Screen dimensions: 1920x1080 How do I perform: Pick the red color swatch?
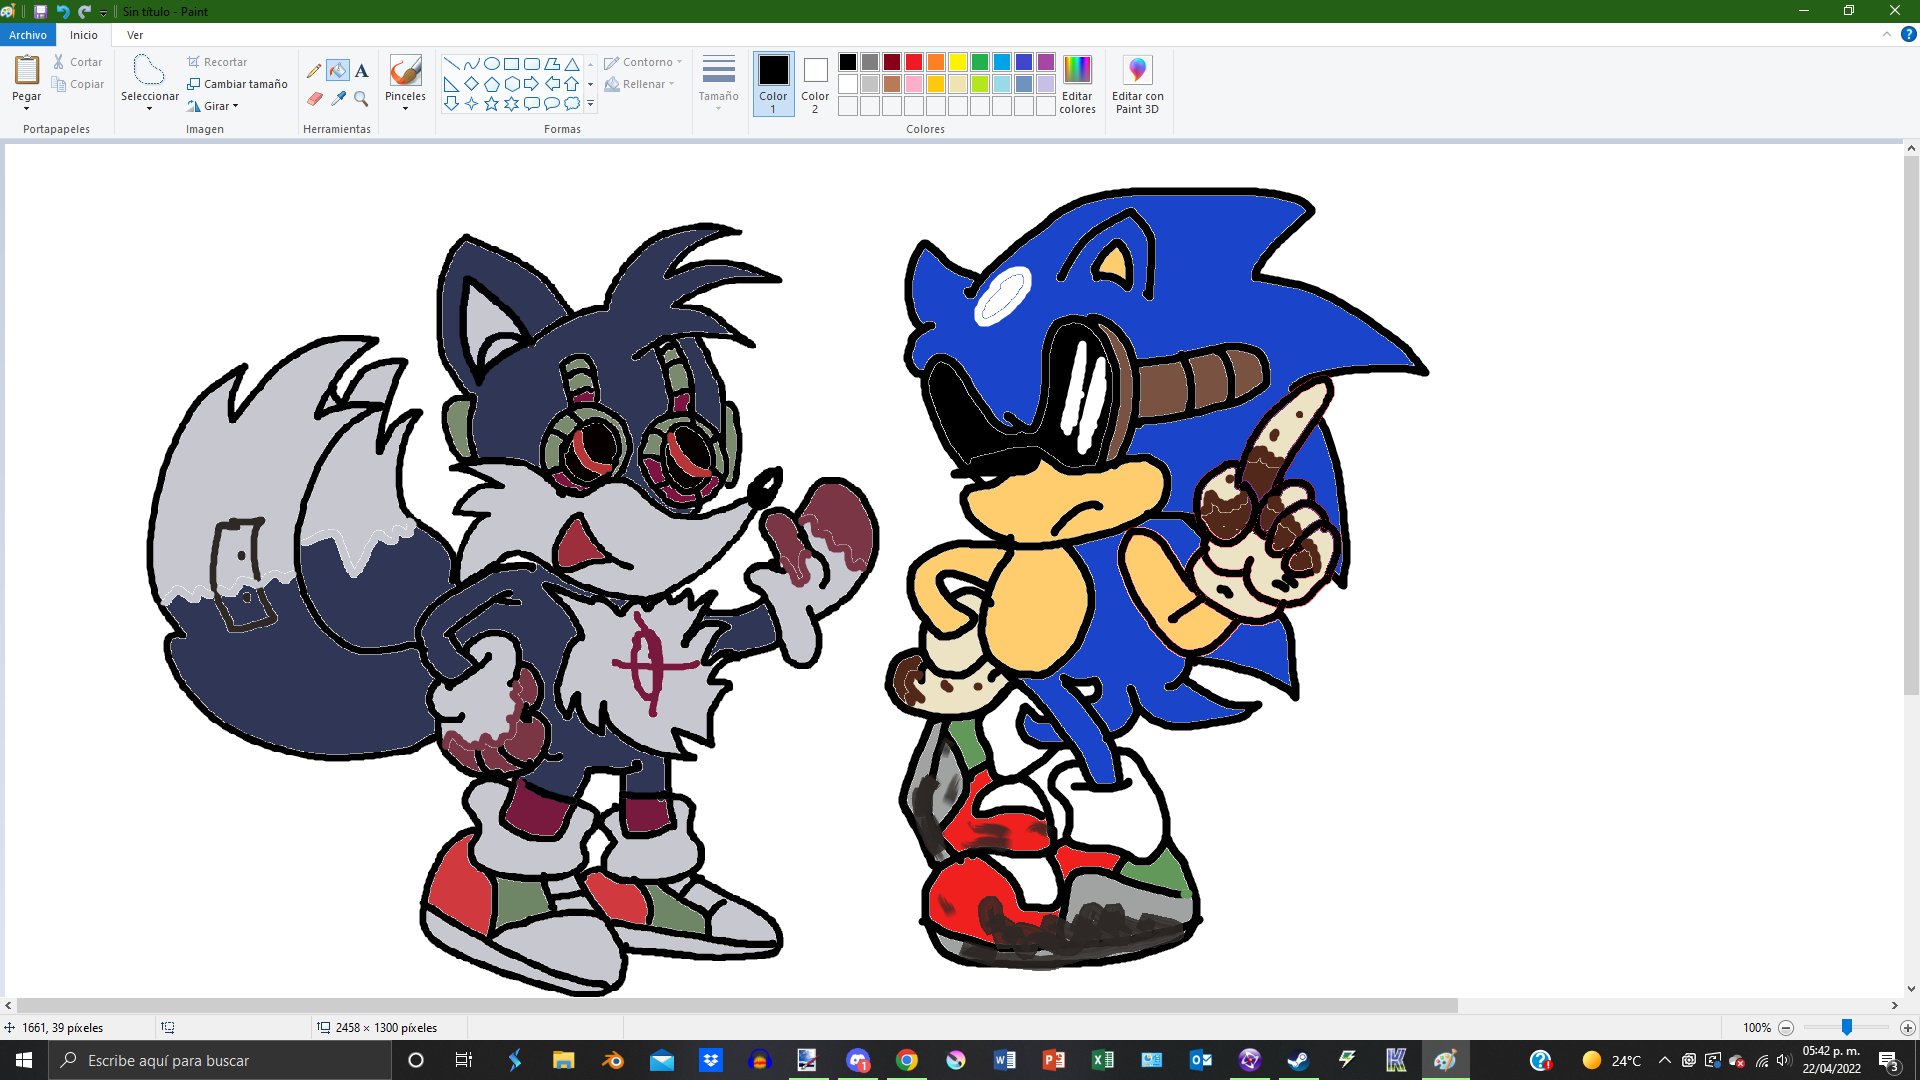pos(914,62)
